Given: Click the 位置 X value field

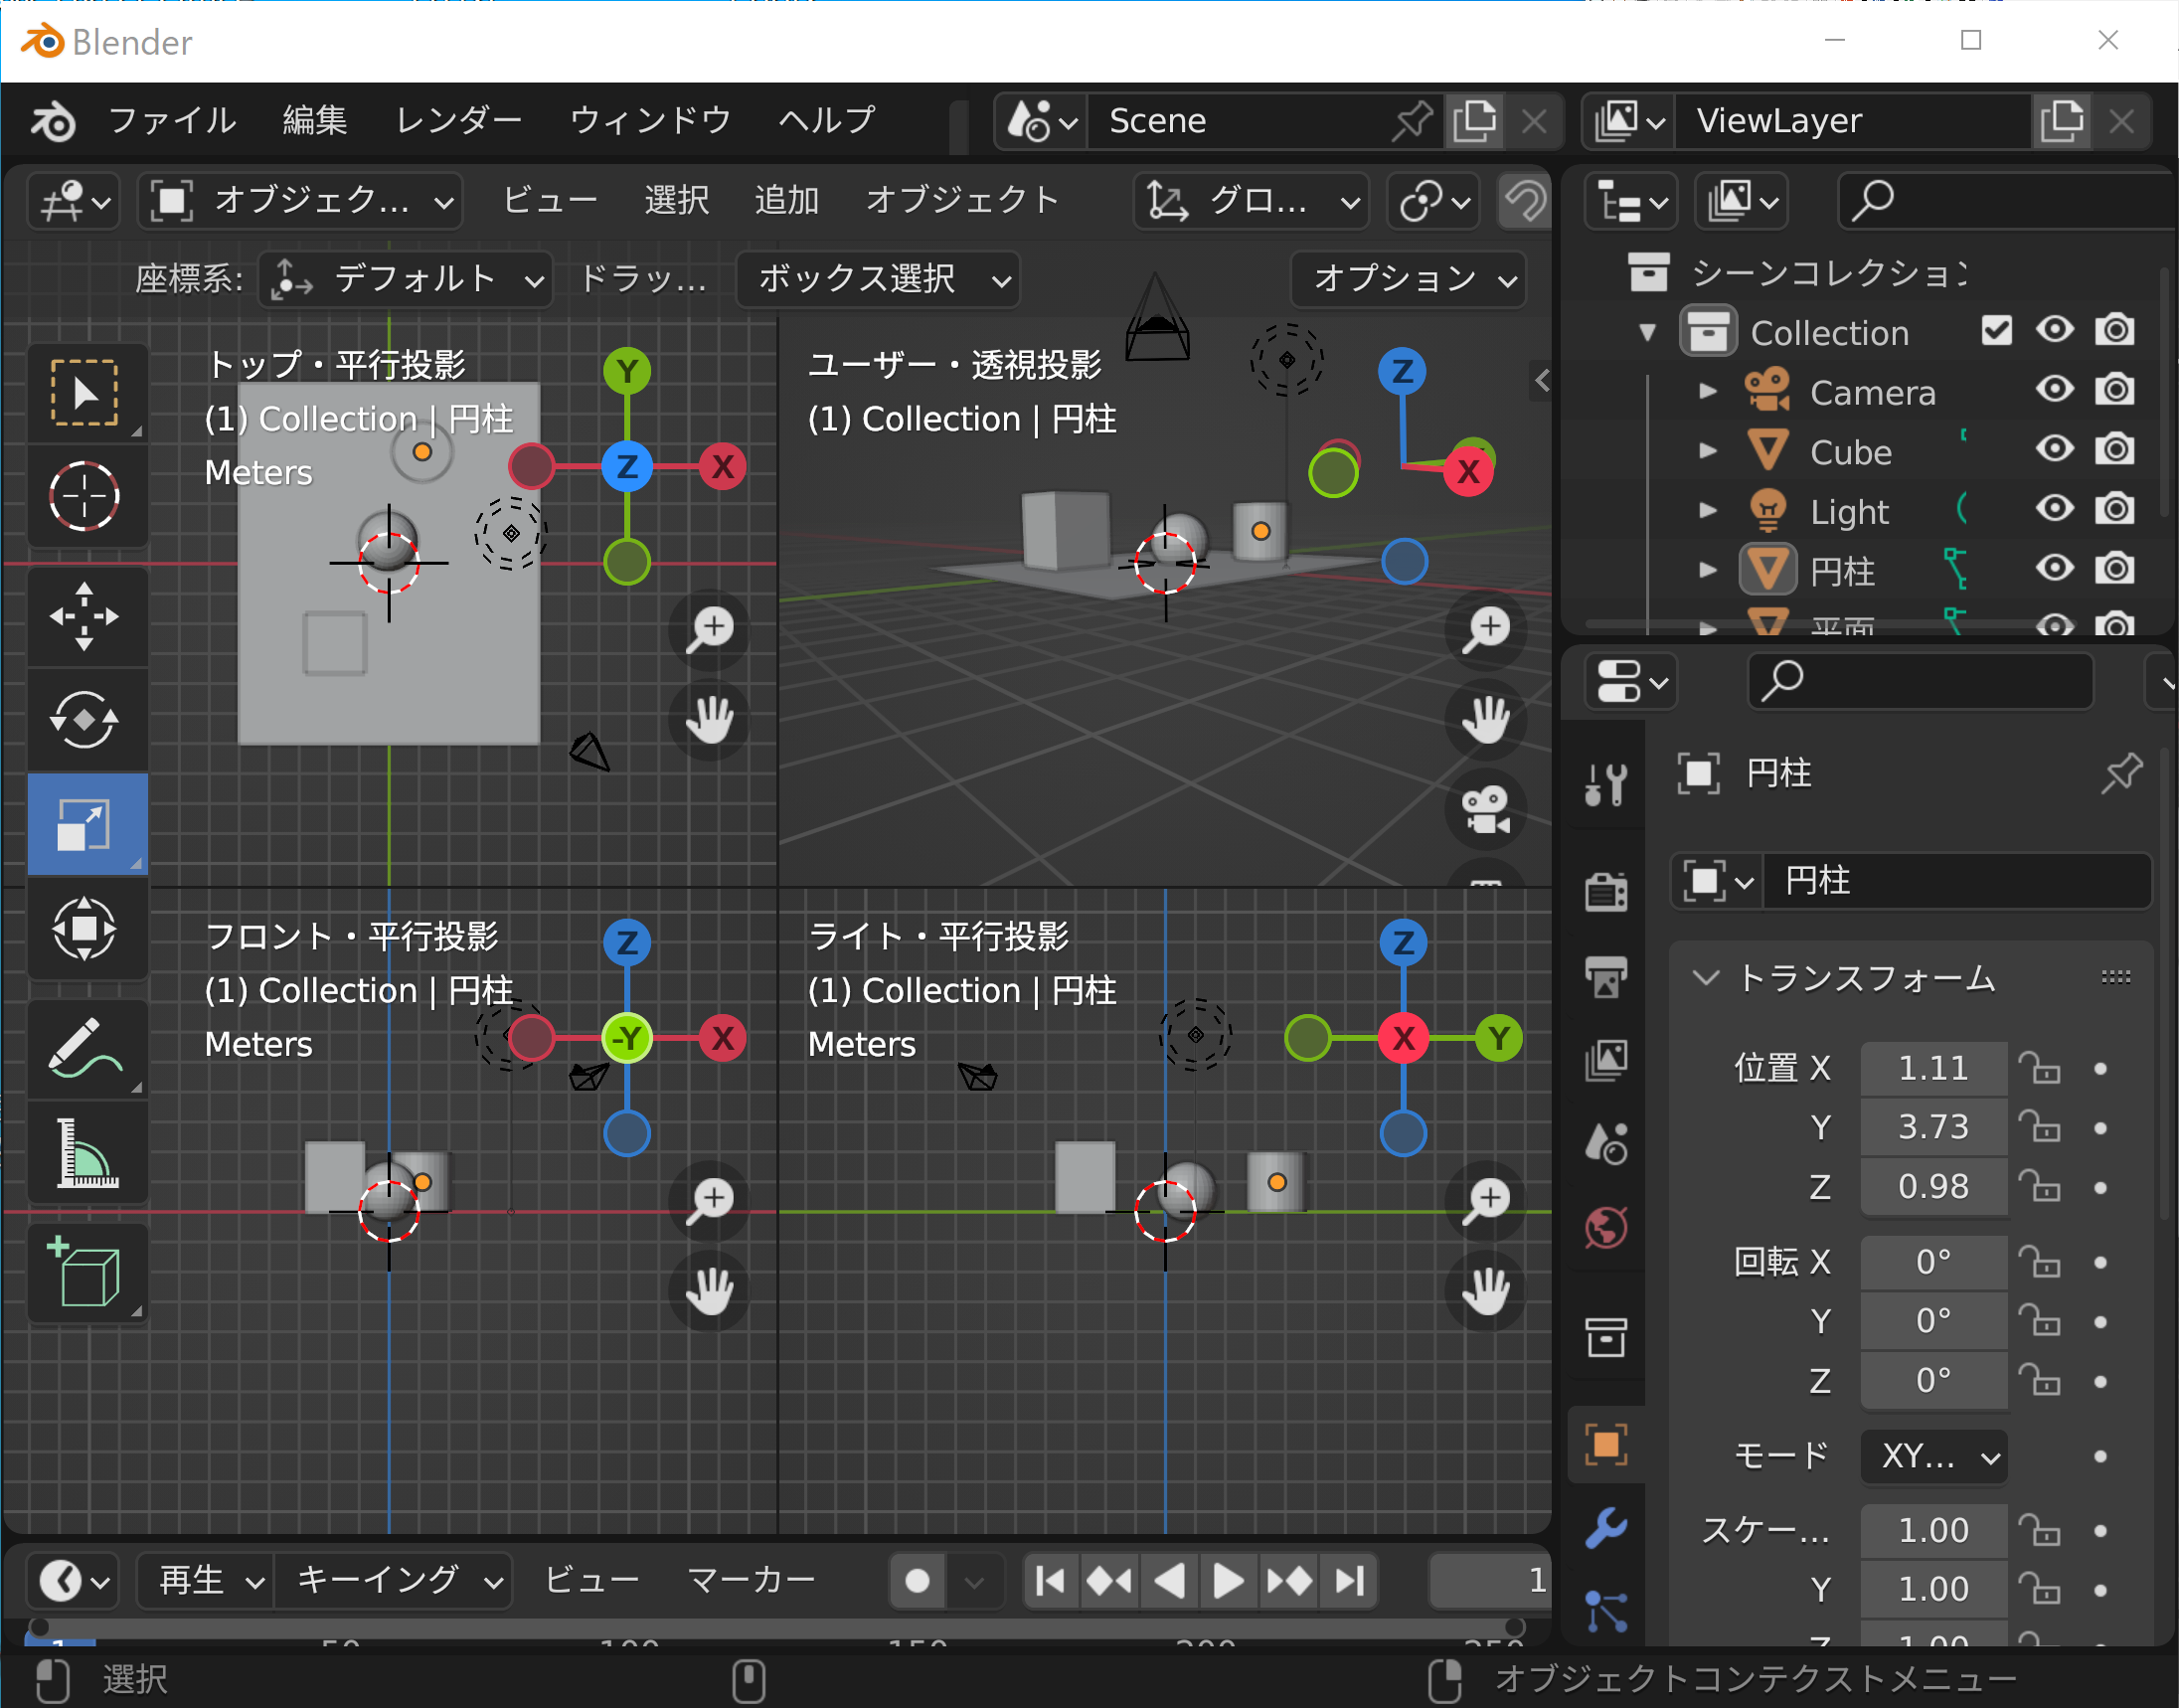Looking at the screenshot, I should pos(1932,1068).
